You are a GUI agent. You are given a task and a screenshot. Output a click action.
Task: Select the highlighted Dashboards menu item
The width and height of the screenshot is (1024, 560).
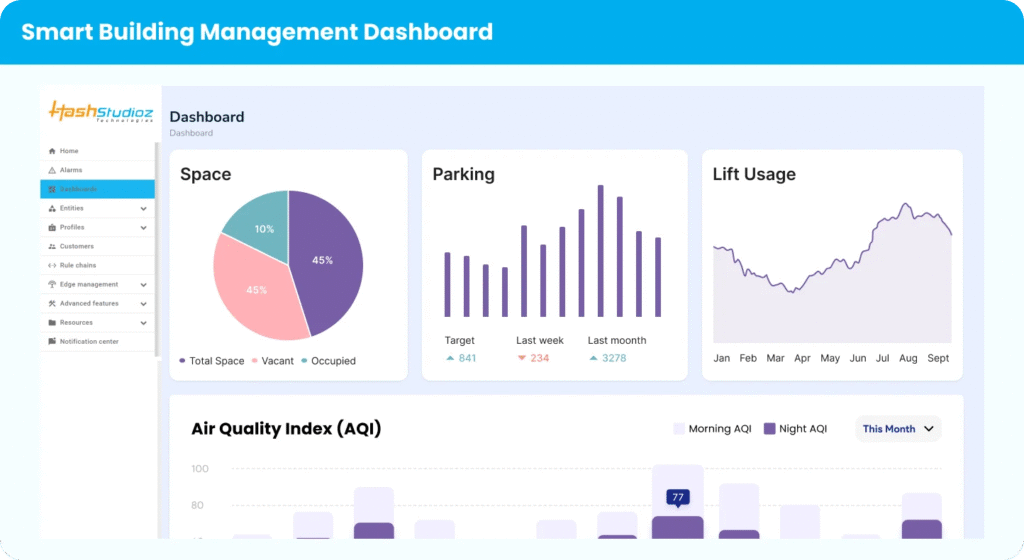click(97, 189)
